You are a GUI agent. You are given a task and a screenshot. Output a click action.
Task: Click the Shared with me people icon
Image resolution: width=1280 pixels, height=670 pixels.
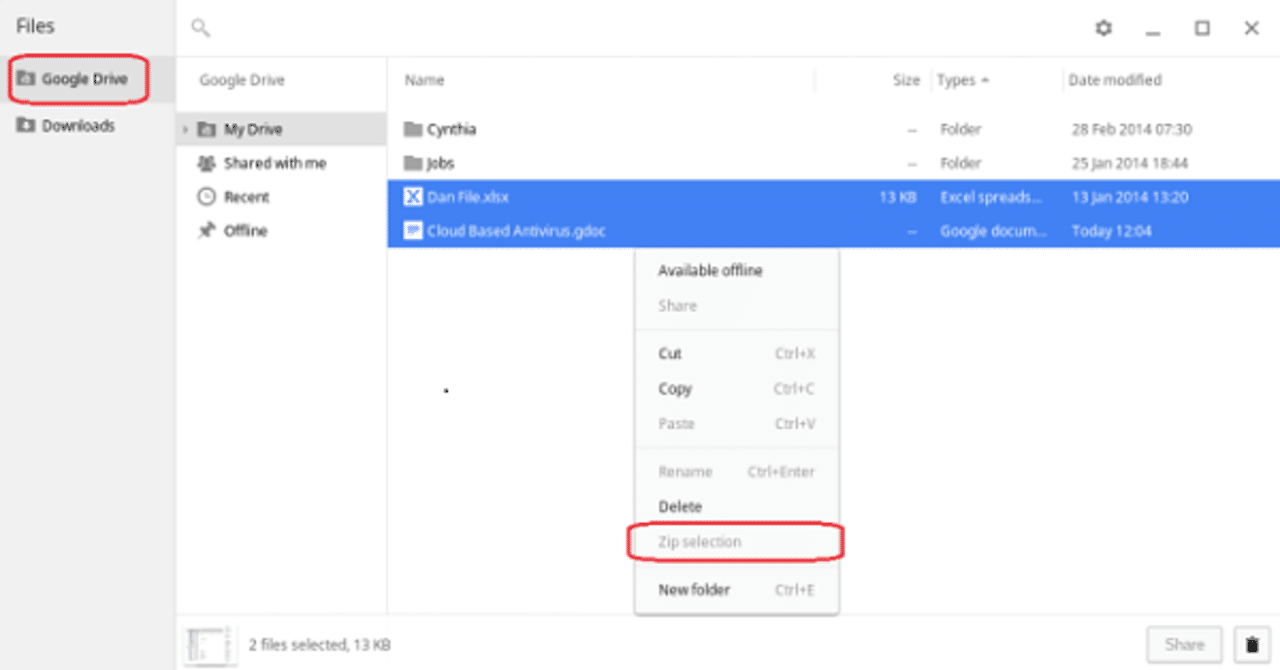(207, 163)
